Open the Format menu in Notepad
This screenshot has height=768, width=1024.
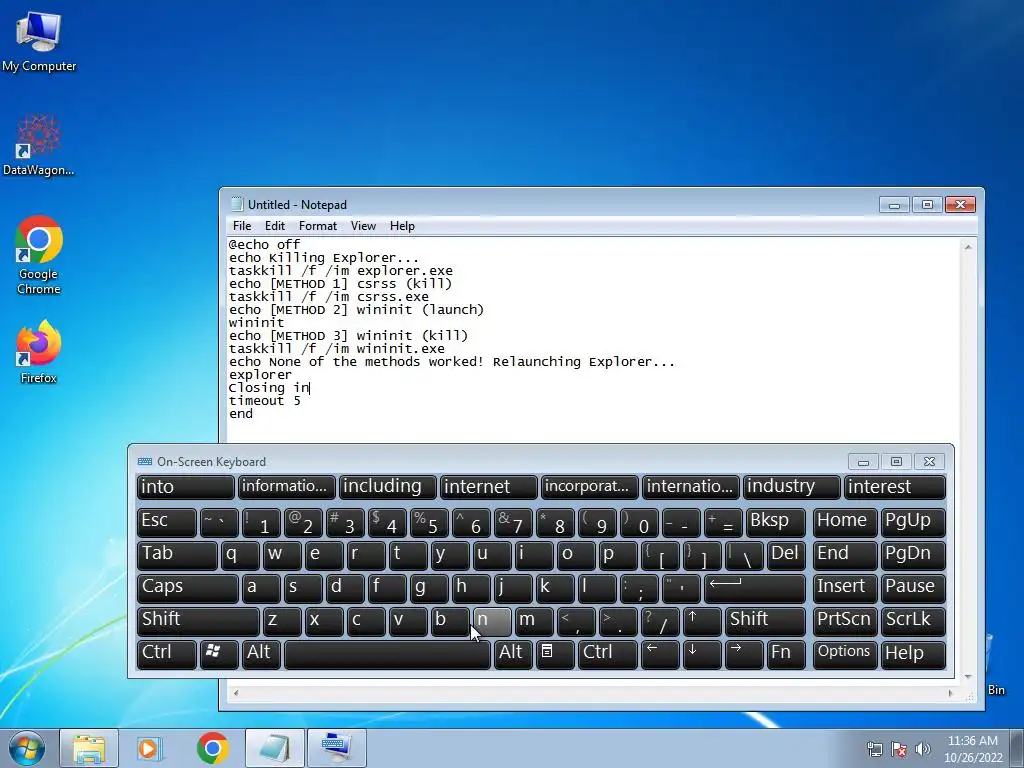[317, 226]
